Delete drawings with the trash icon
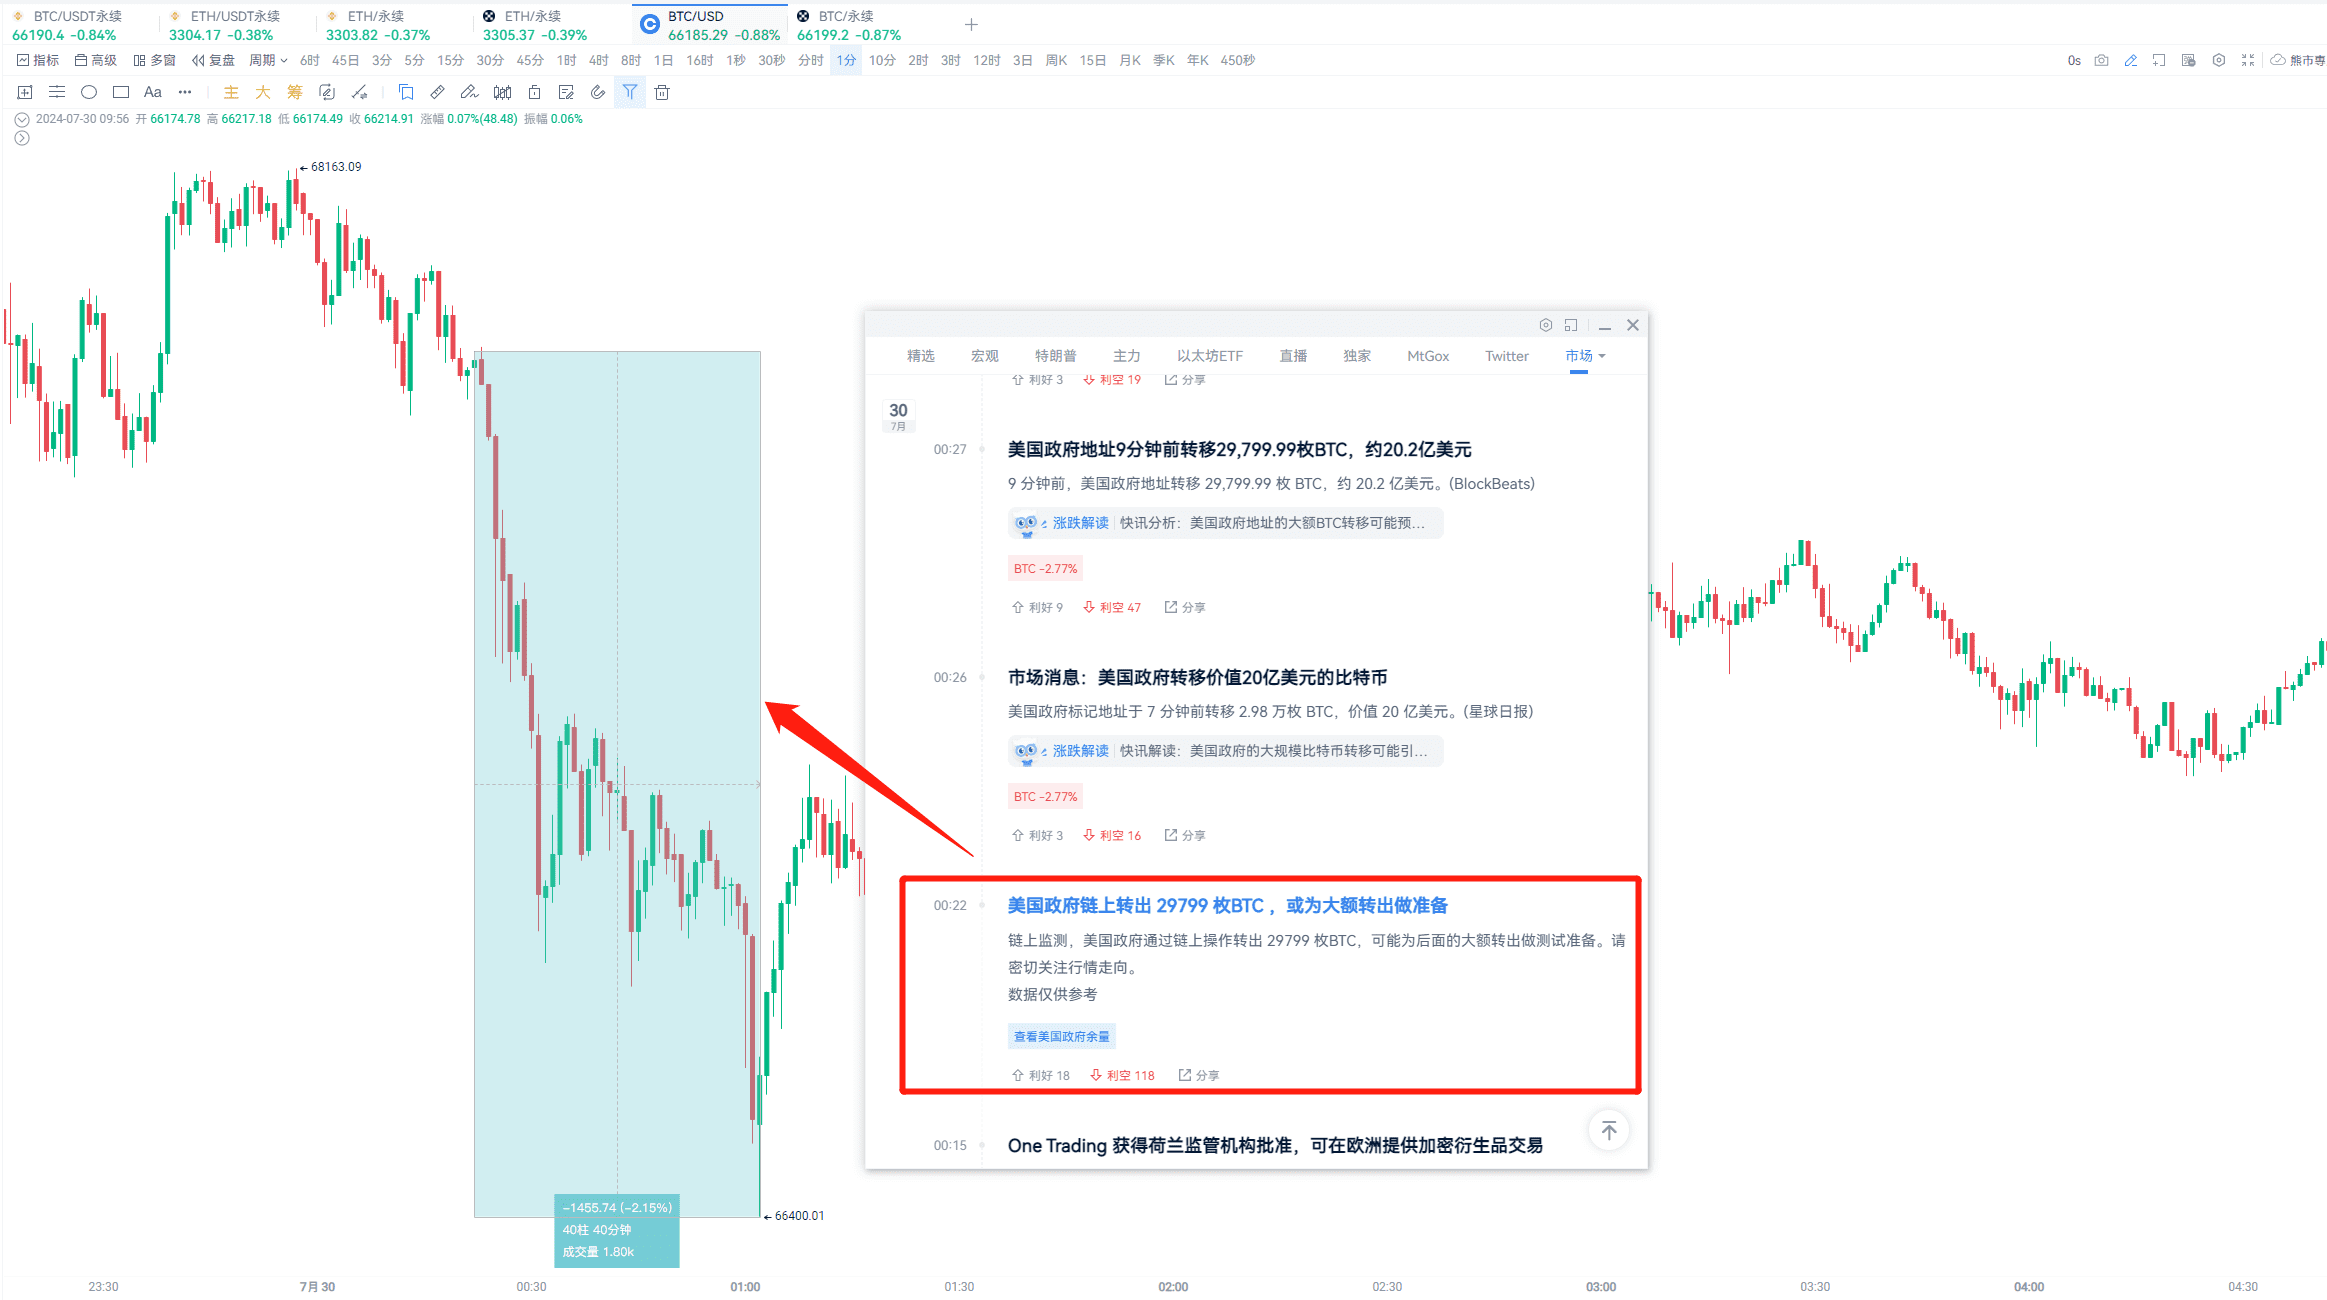This screenshot has width=2327, height=1300. click(x=662, y=92)
